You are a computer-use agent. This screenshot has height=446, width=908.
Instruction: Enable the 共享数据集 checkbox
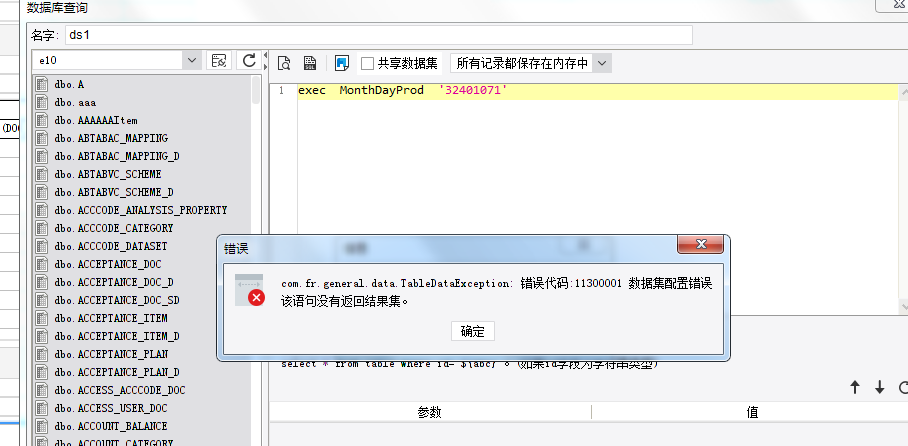tap(367, 63)
